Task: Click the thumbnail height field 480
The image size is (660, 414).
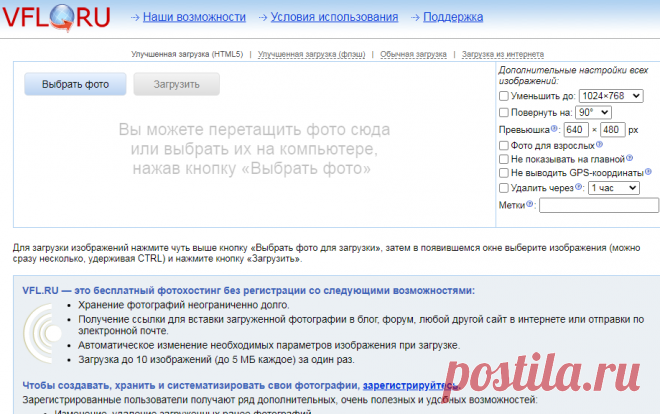Action: click(613, 130)
